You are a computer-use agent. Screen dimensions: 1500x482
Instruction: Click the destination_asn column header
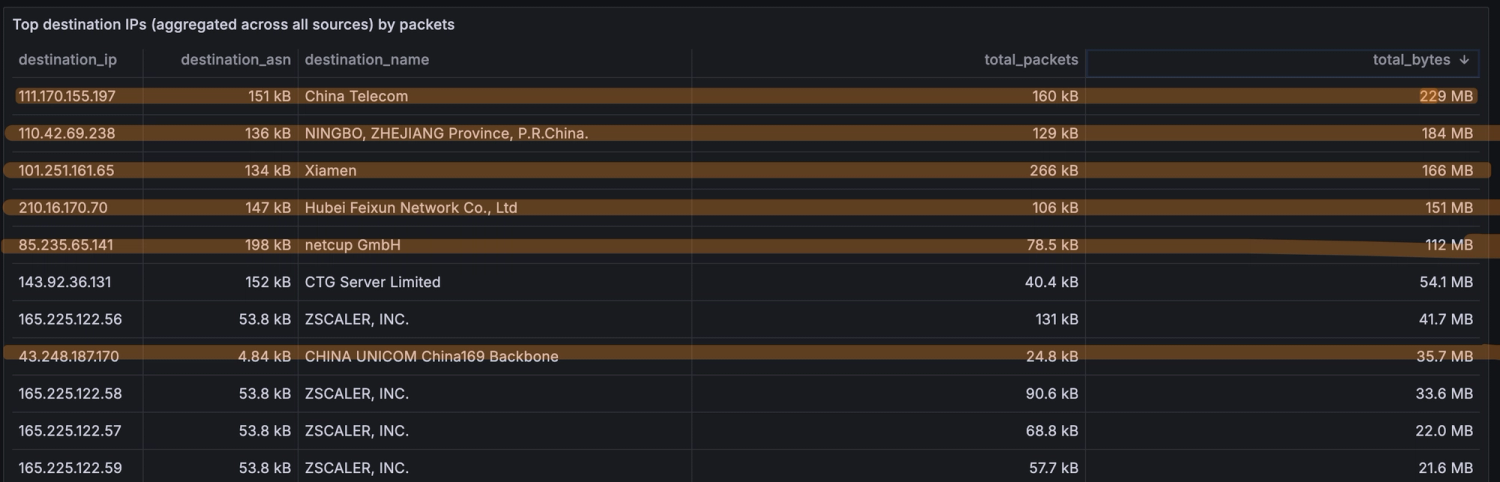pos(236,60)
